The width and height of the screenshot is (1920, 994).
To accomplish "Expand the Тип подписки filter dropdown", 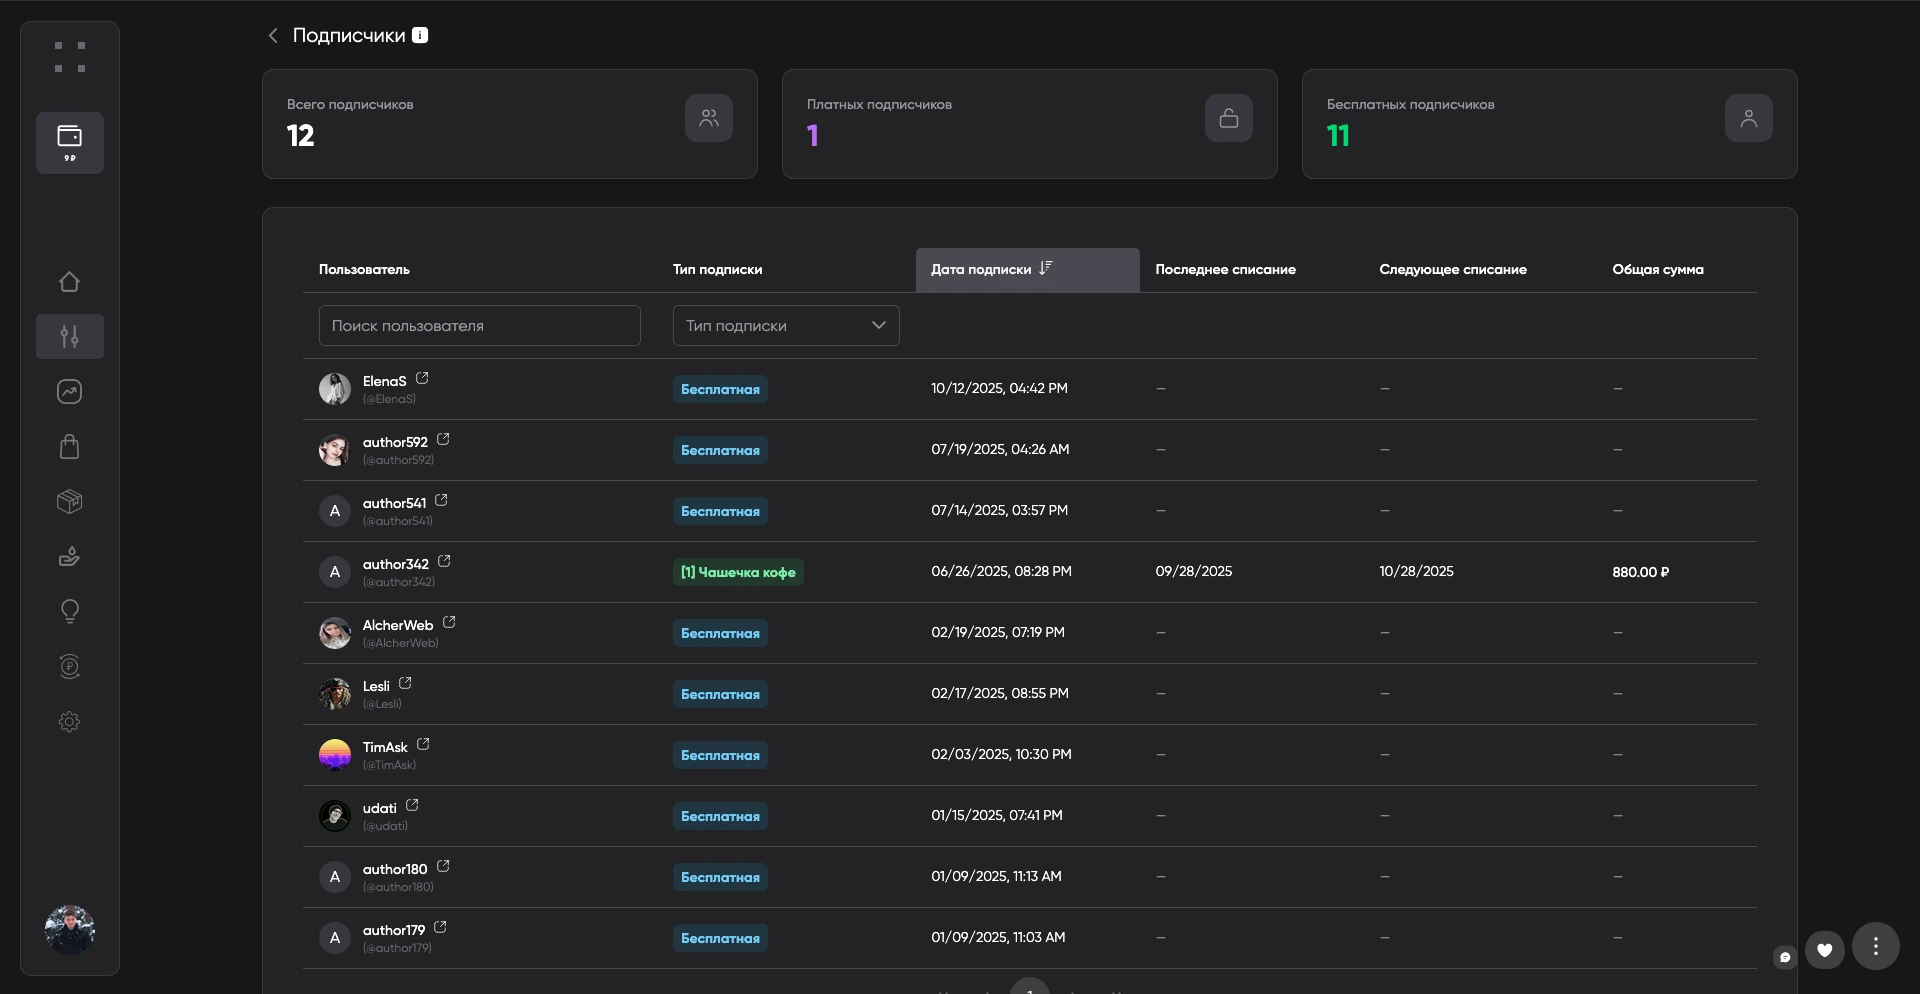I will [785, 326].
